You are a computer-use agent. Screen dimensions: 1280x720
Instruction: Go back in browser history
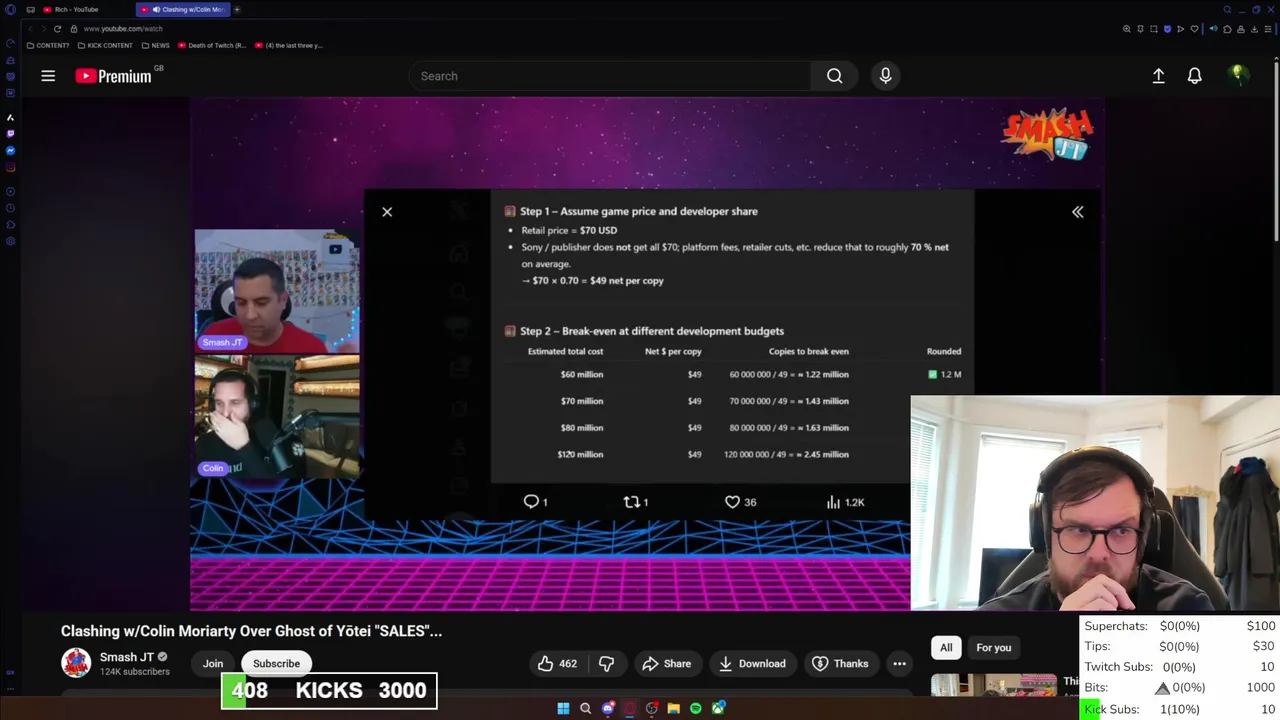31,29
